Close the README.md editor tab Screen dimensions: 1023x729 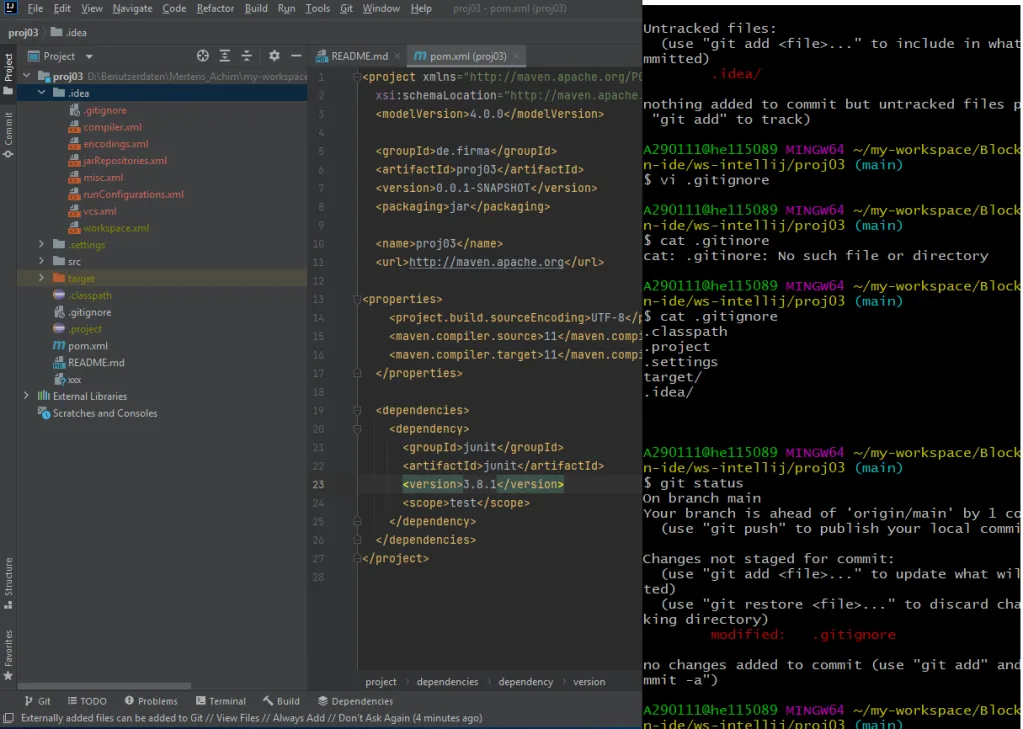[x=397, y=56]
